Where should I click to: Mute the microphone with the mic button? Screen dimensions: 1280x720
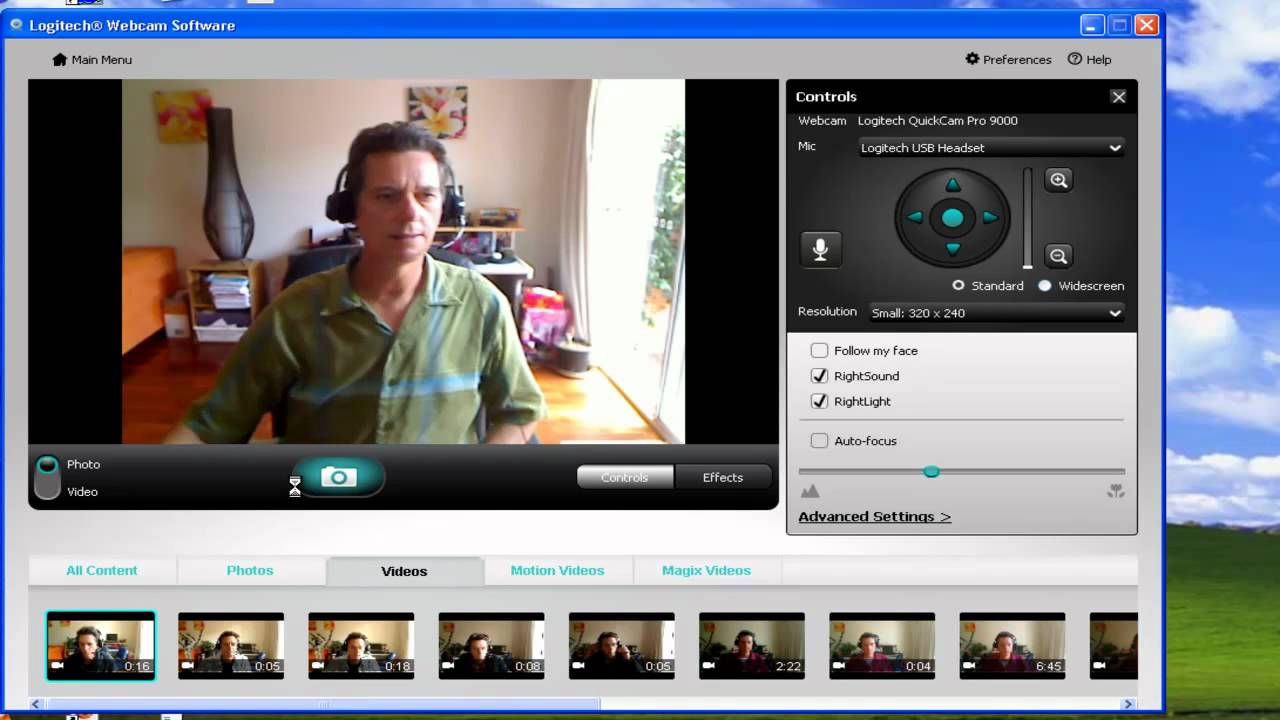click(821, 249)
